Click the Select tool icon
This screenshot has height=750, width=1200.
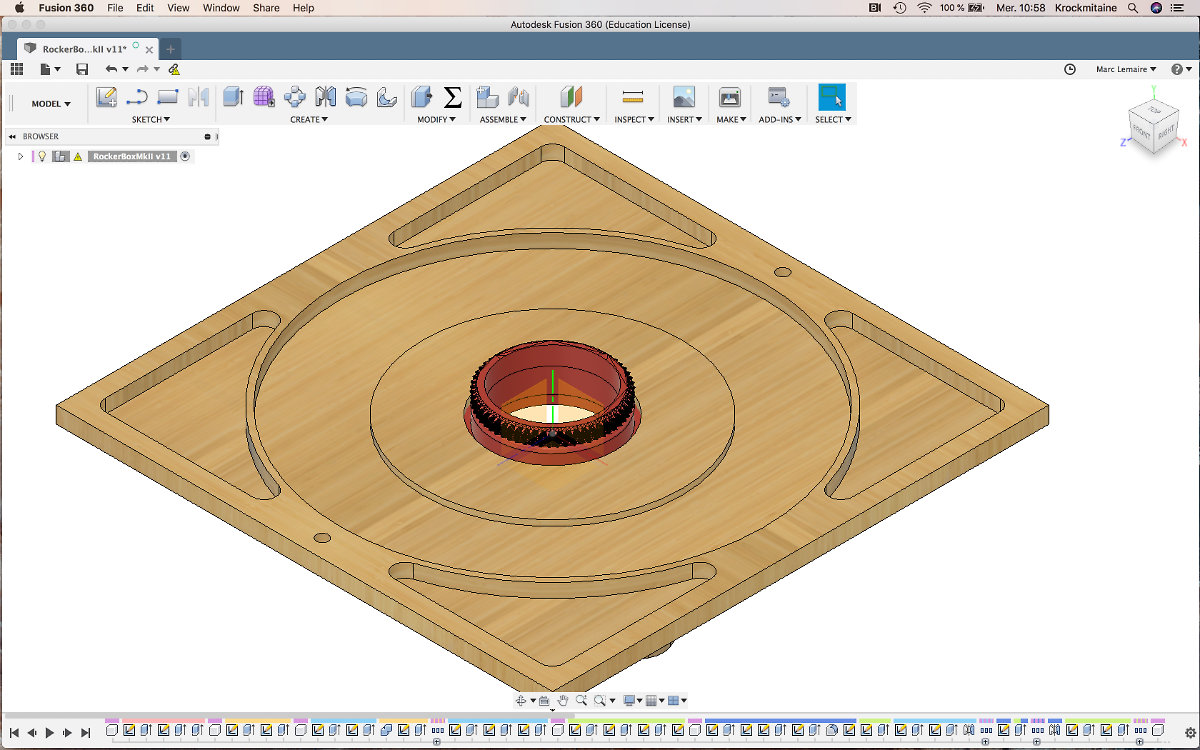832,97
